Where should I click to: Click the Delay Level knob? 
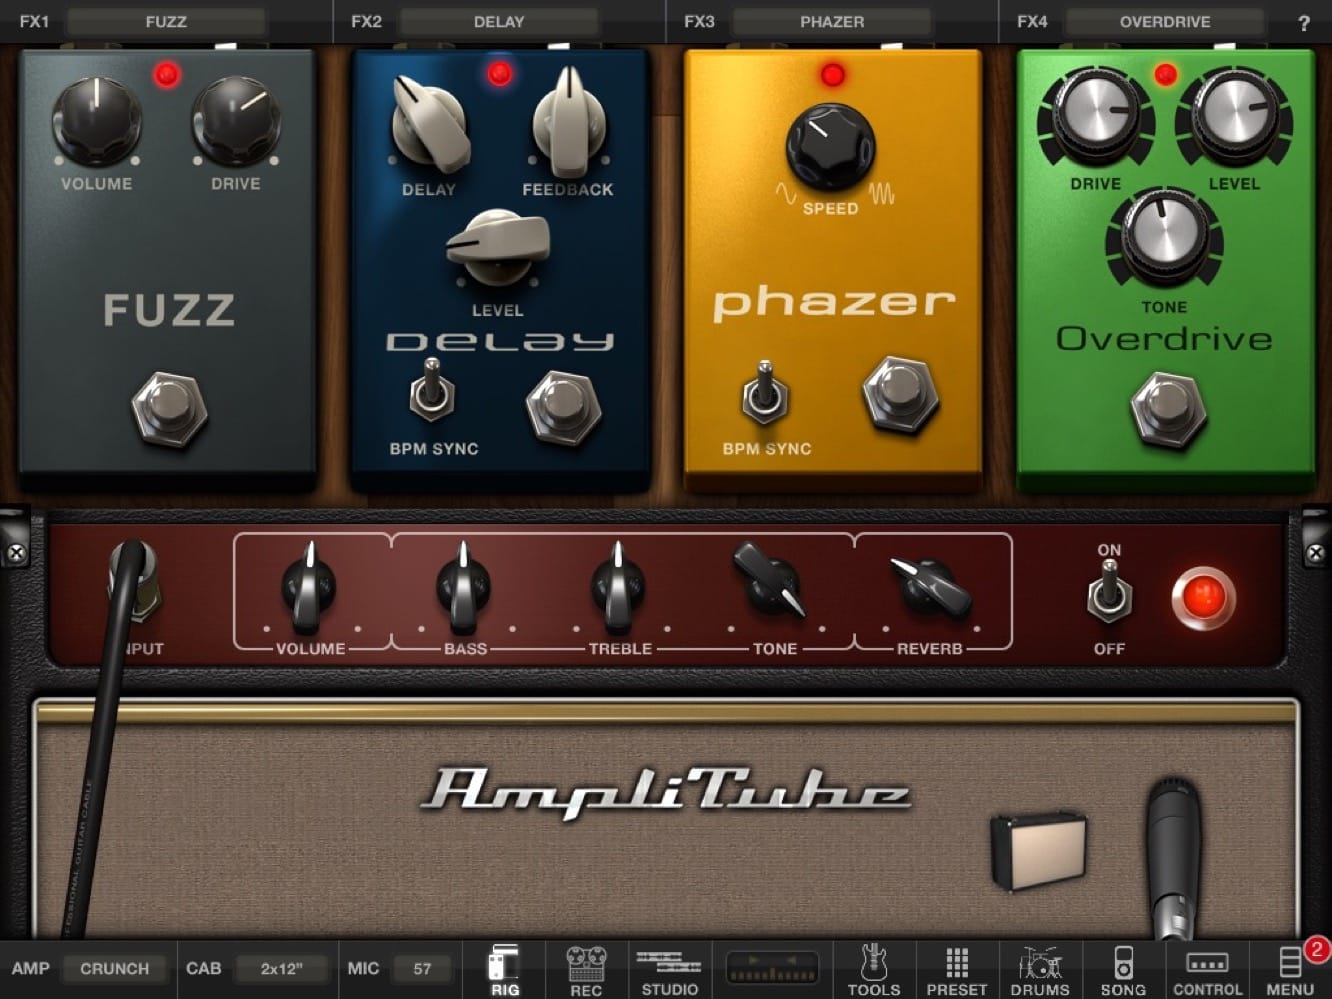pyautogui.click(x=497, y=249)
